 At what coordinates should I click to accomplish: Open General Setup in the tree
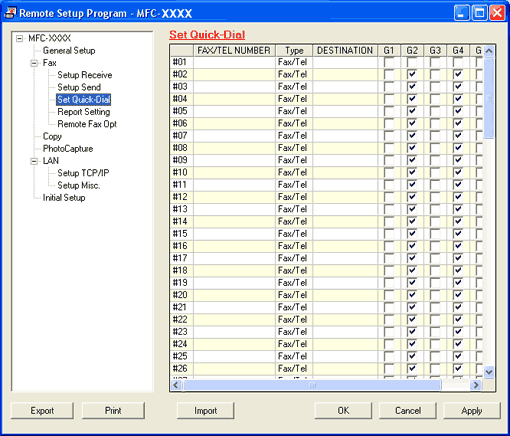(x=69, y=51)
